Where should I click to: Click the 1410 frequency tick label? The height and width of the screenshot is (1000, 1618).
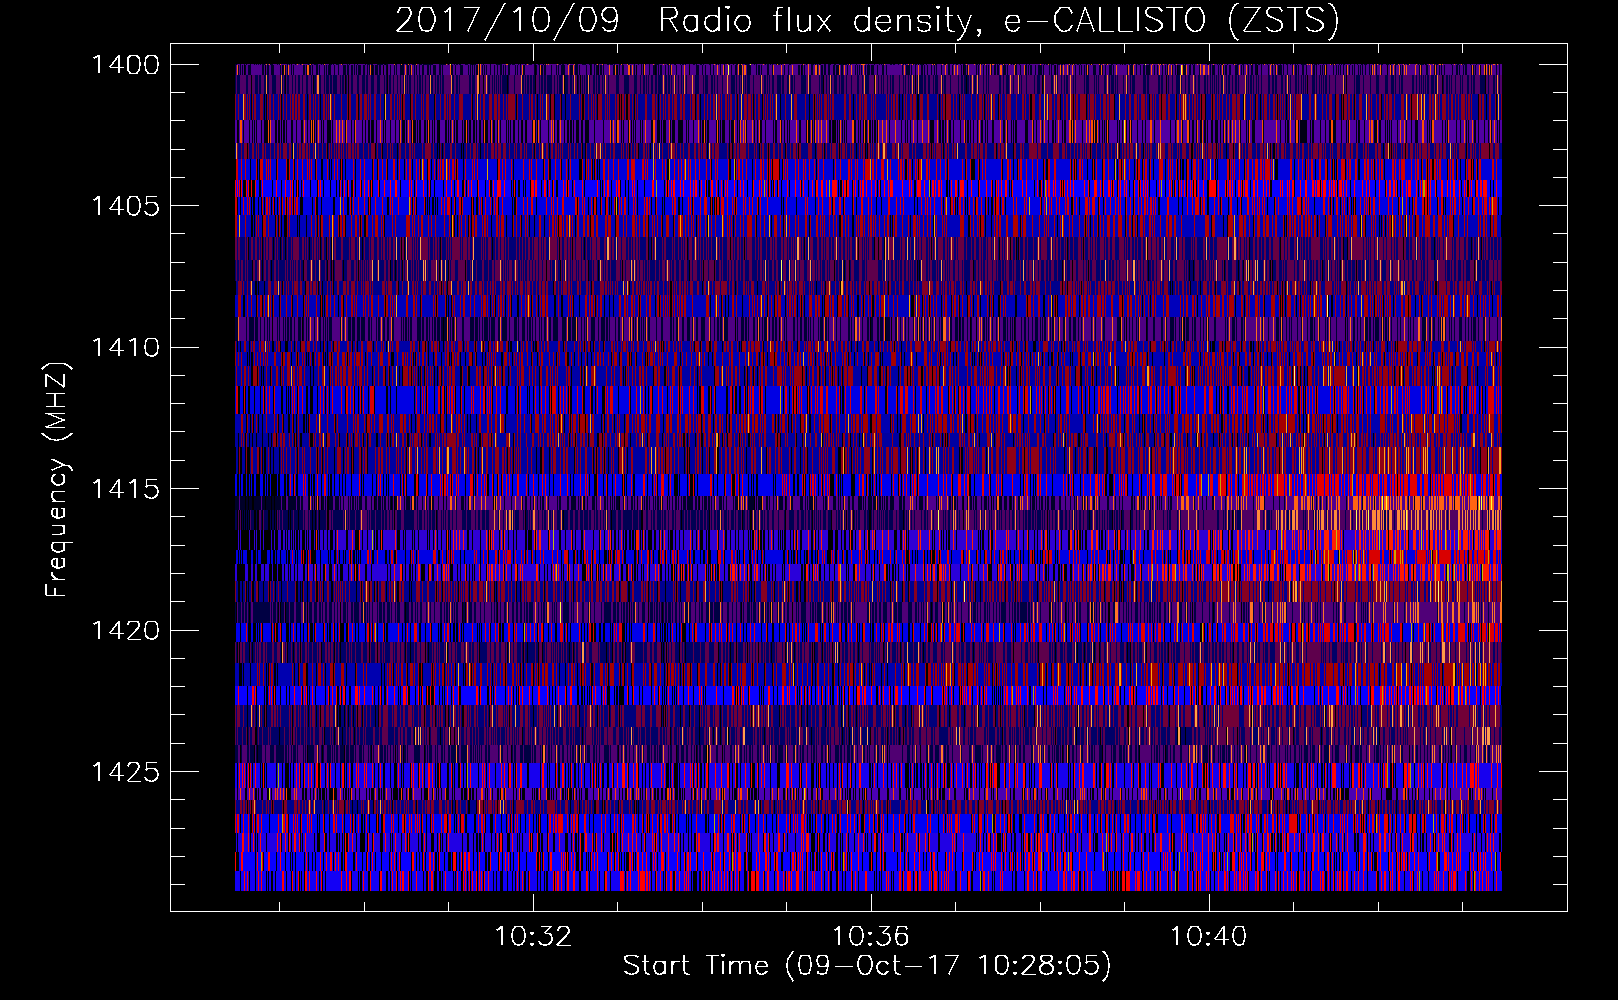pos(125,348)
